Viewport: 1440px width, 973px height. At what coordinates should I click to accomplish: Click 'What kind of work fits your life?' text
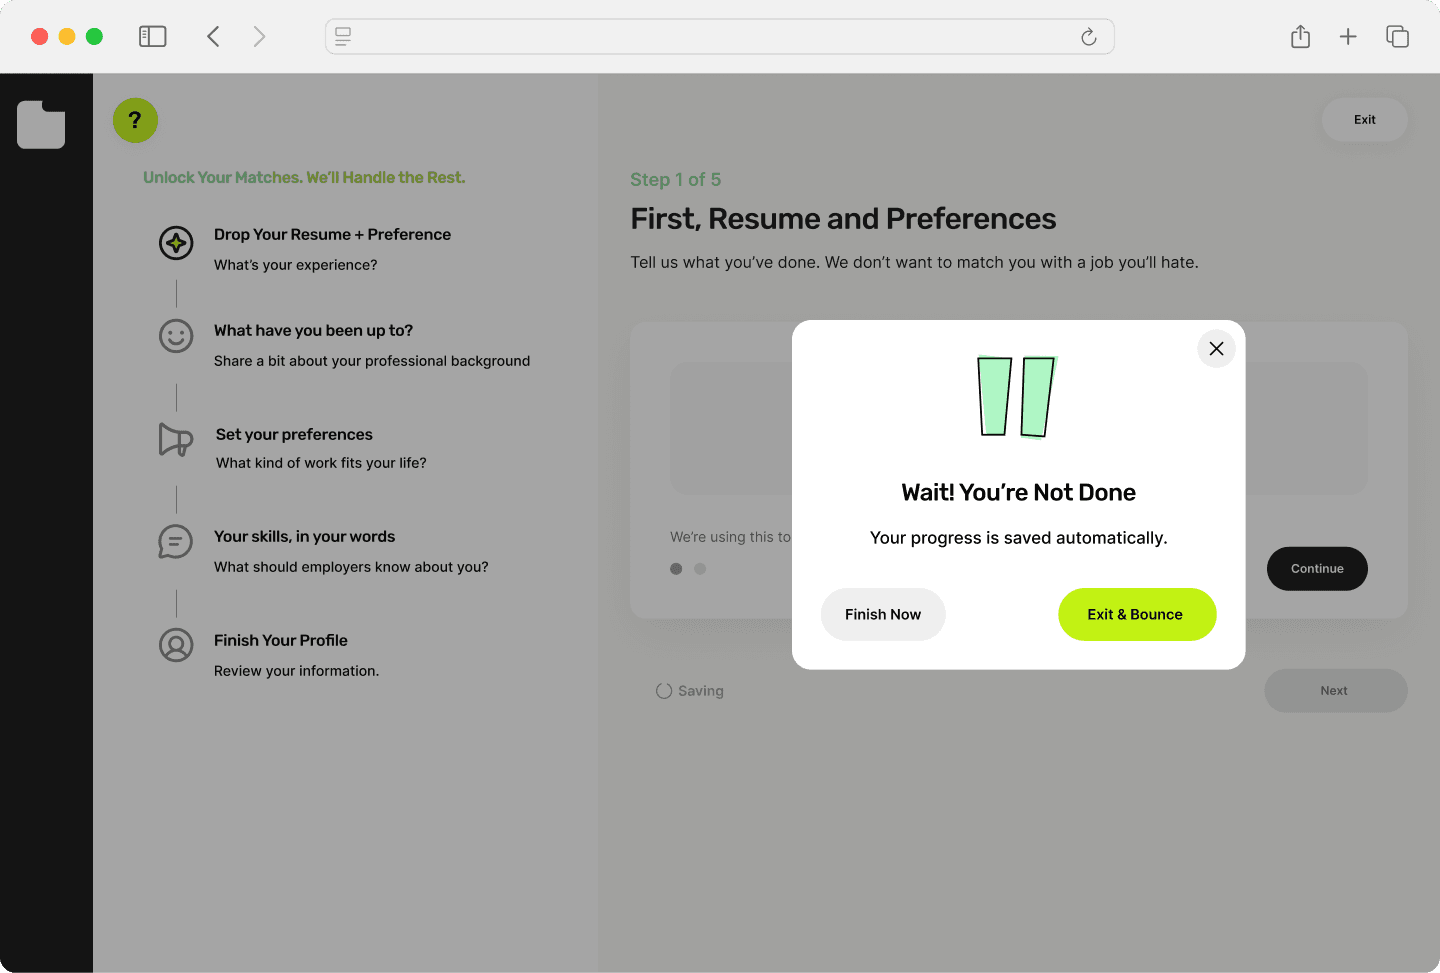(x=321, y=463)
